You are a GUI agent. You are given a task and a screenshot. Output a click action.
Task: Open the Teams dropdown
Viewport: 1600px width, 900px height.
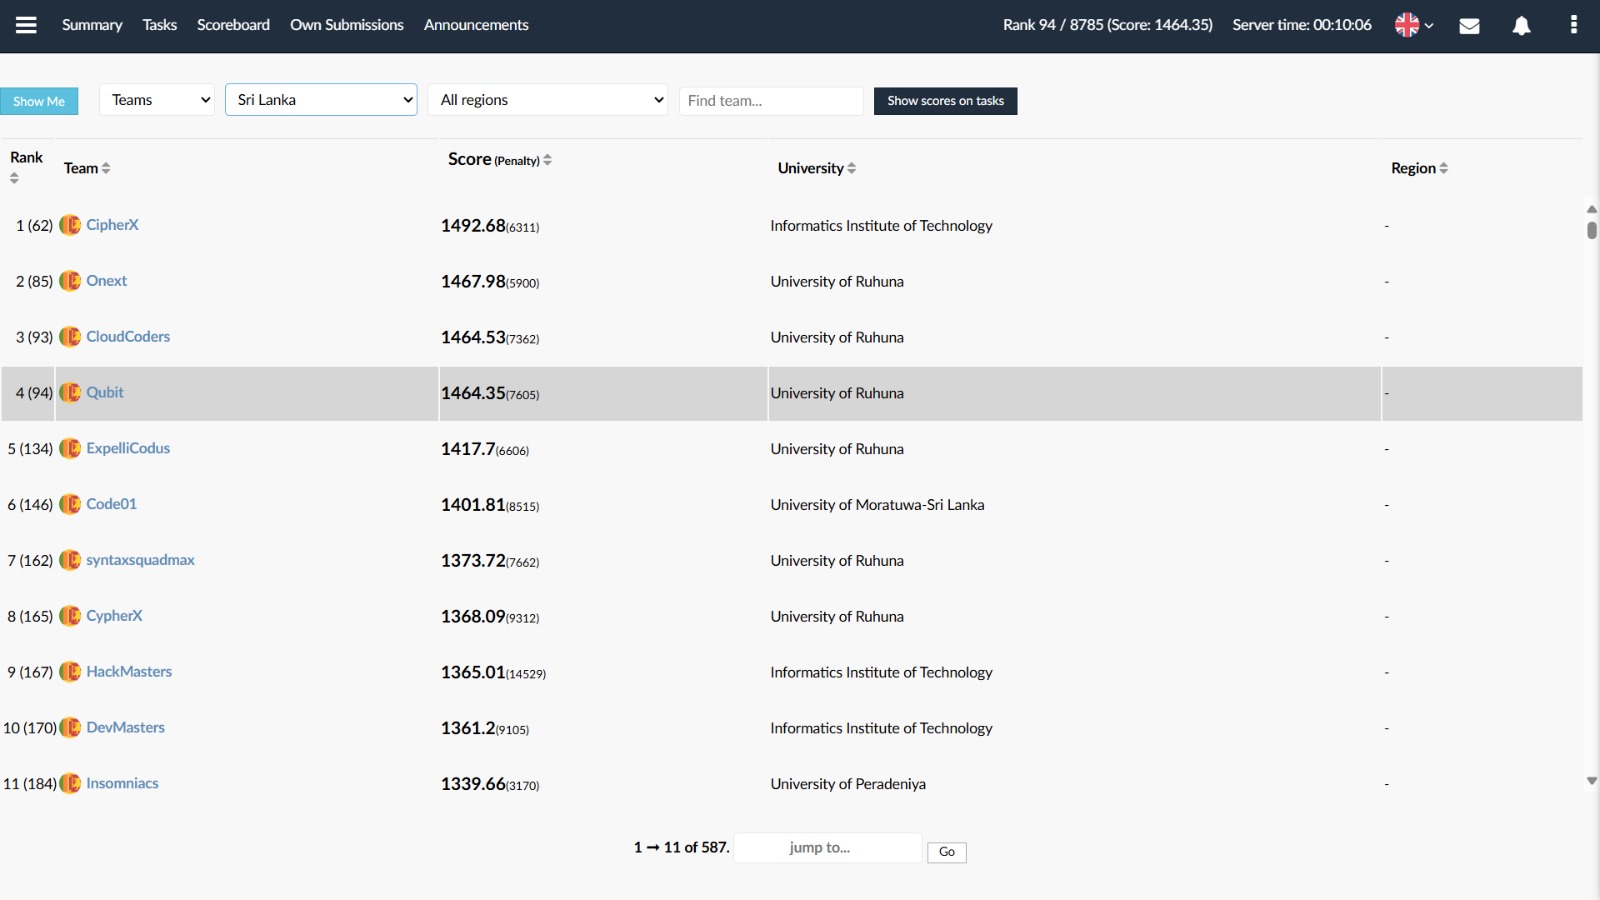[156, 100]
